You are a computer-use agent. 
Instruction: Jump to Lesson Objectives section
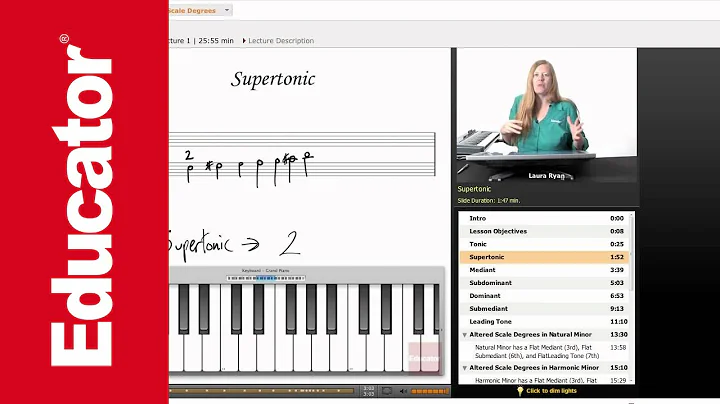click(x=545, y=231)
